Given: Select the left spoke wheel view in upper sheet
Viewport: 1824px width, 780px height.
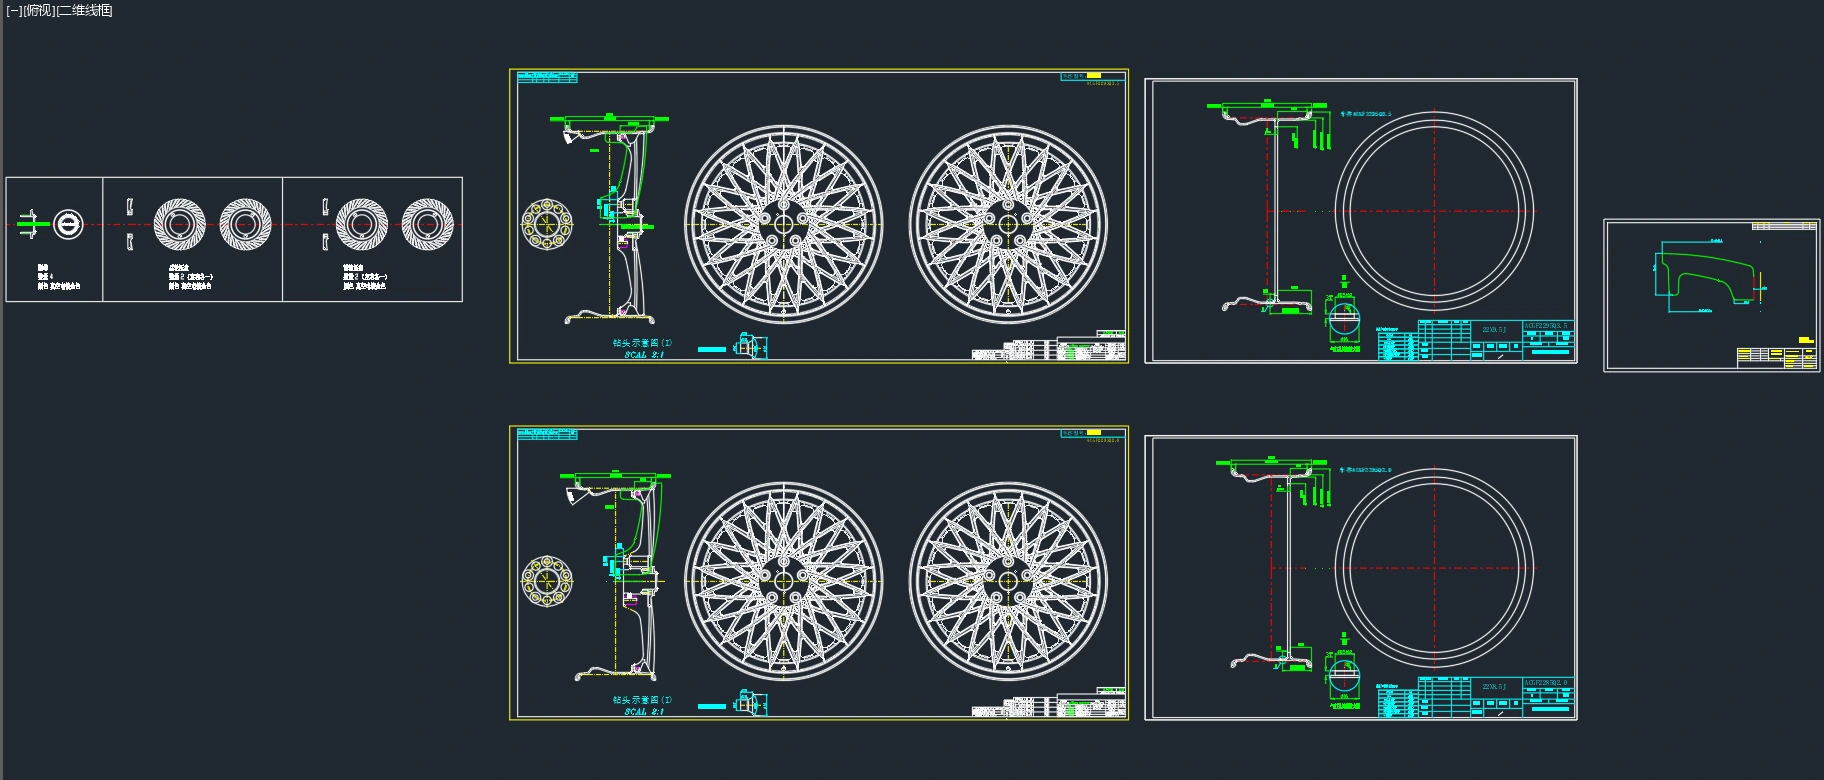Looking at the screenshot, I should [783, 224].
